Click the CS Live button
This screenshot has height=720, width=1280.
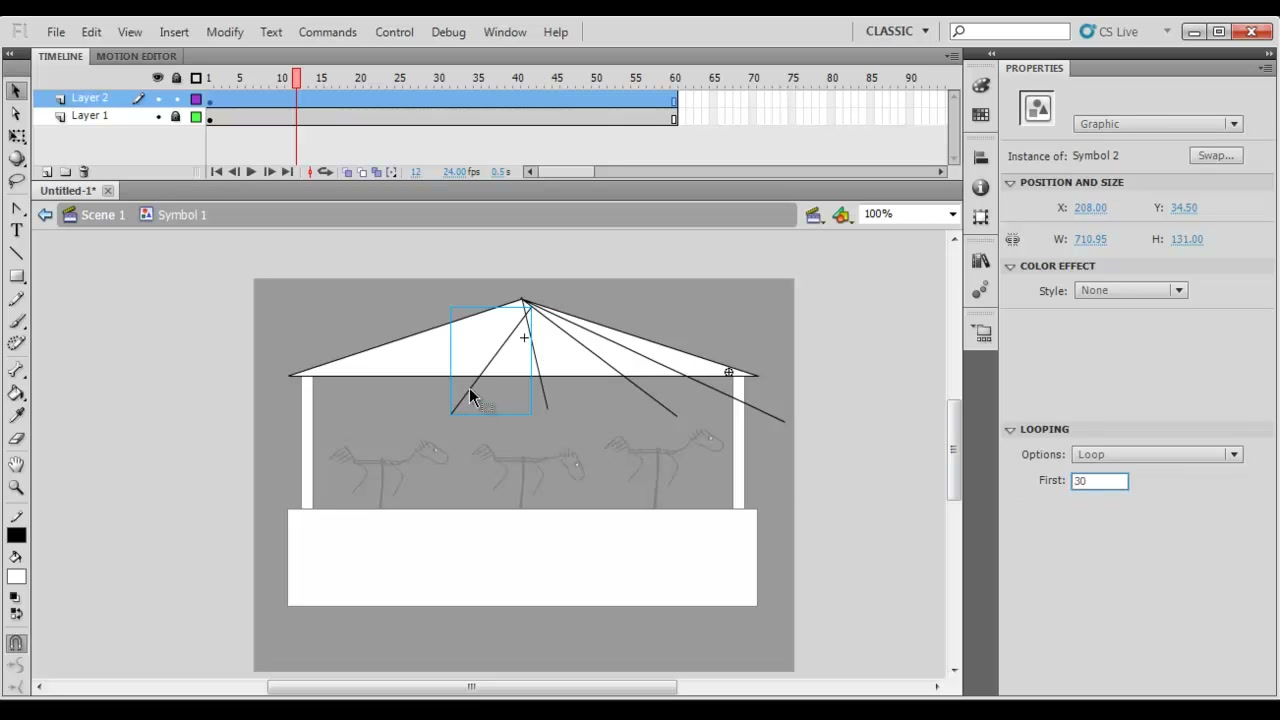[x=1110, y=32]
